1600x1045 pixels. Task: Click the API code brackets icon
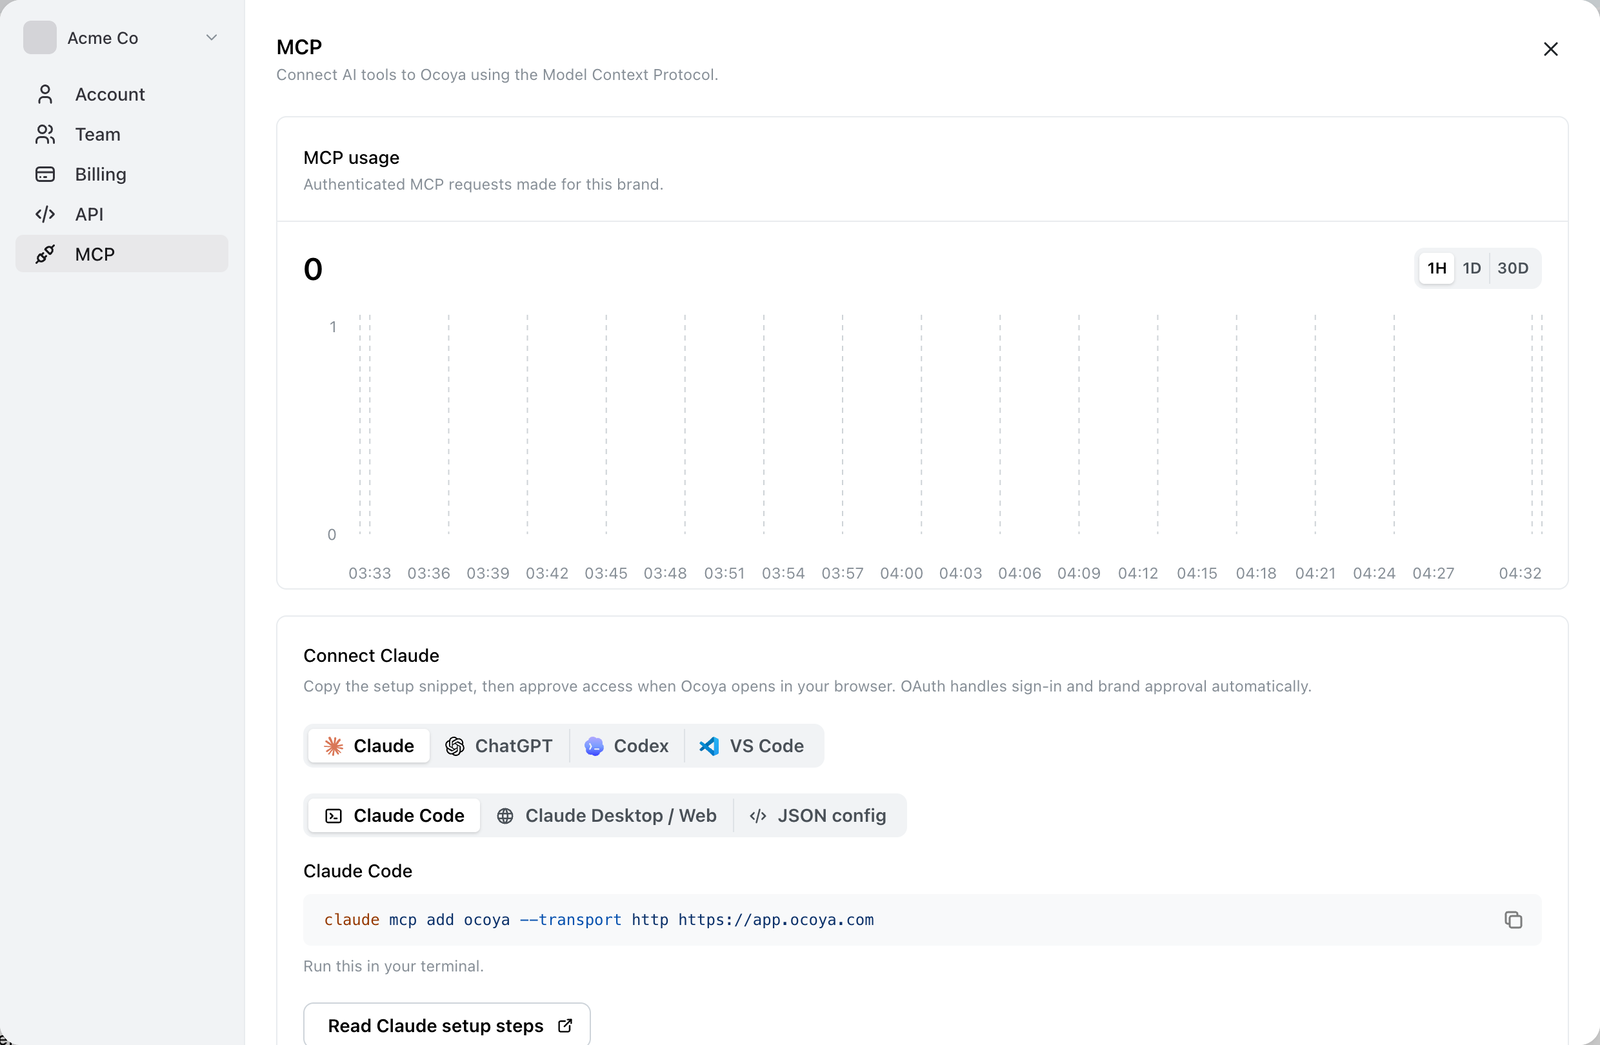tap(45, 214)
